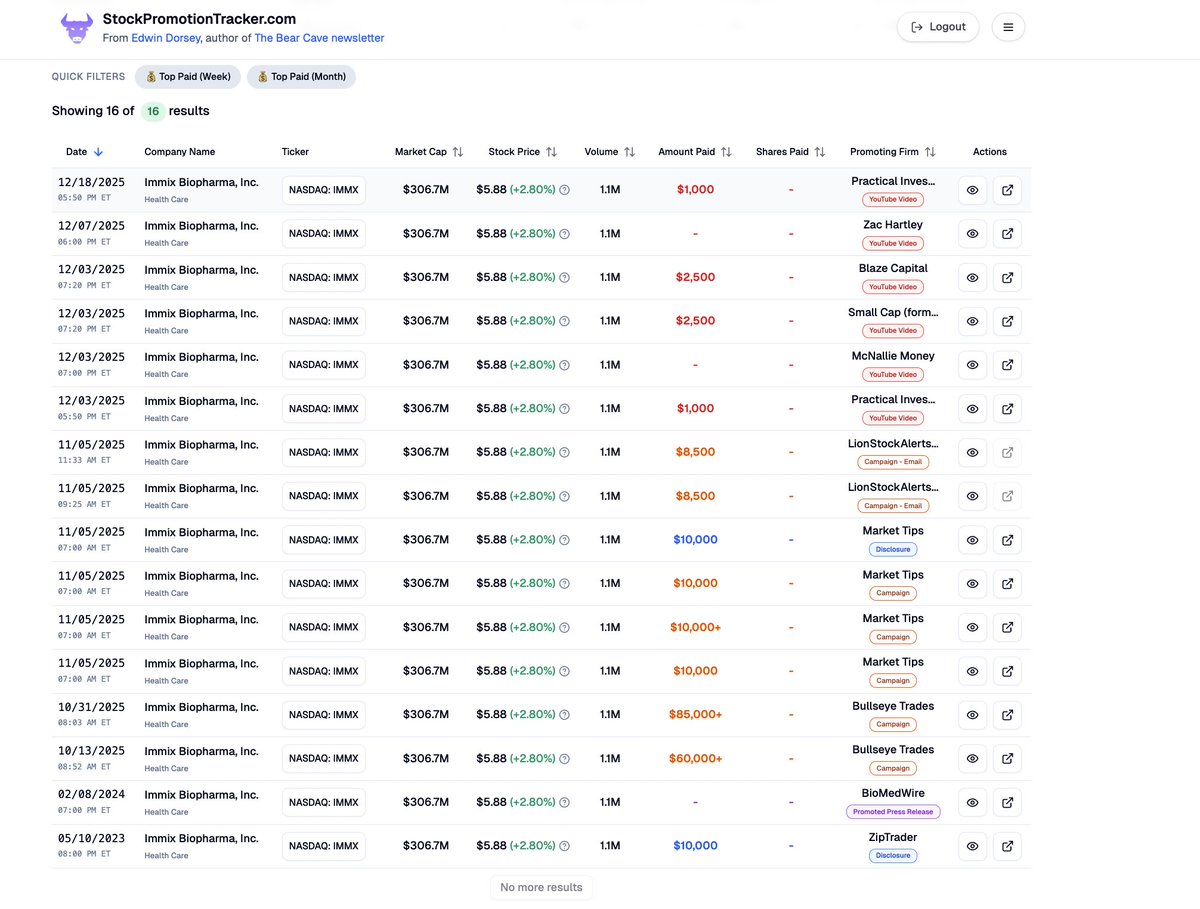Sort table by Amount Paid column
Viewport: 1200px width, 909px height.
coord(695,152)
